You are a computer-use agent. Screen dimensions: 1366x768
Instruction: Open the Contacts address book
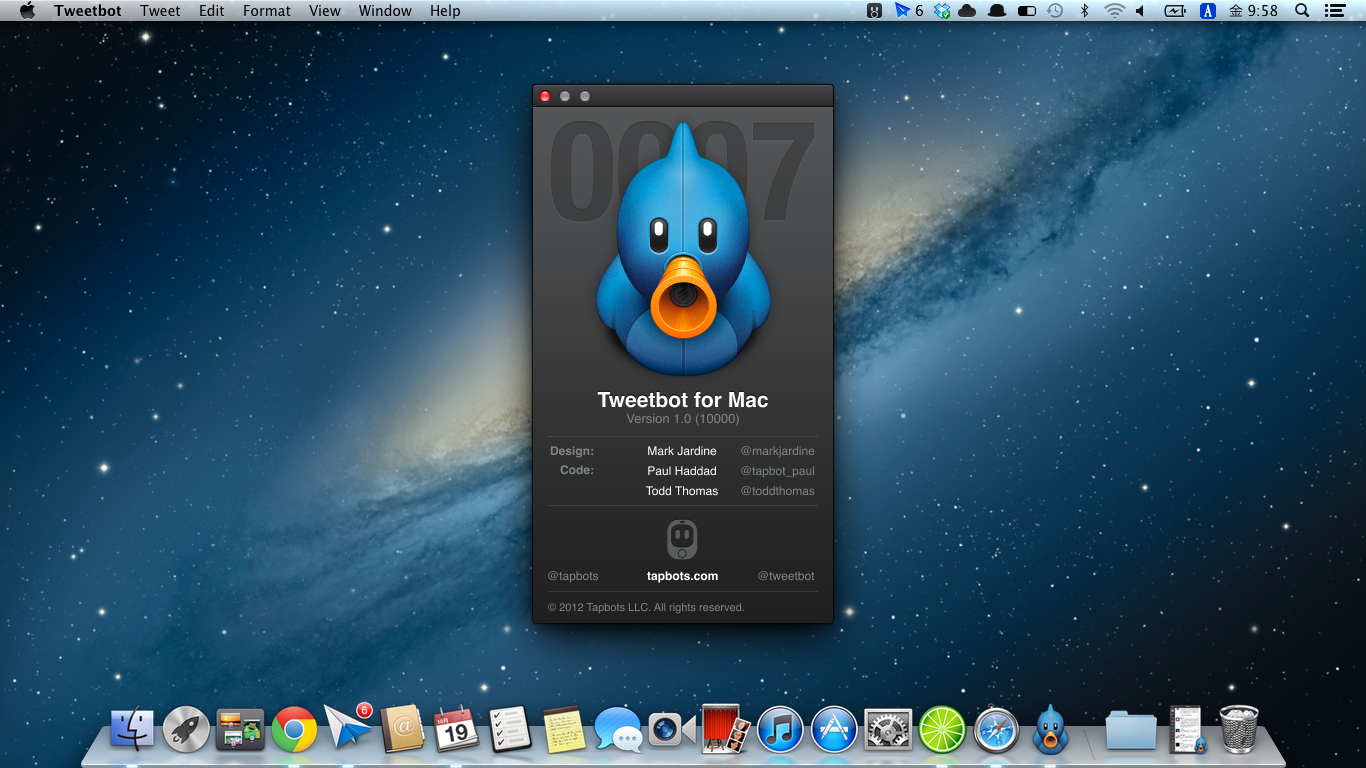pos(402,729)
